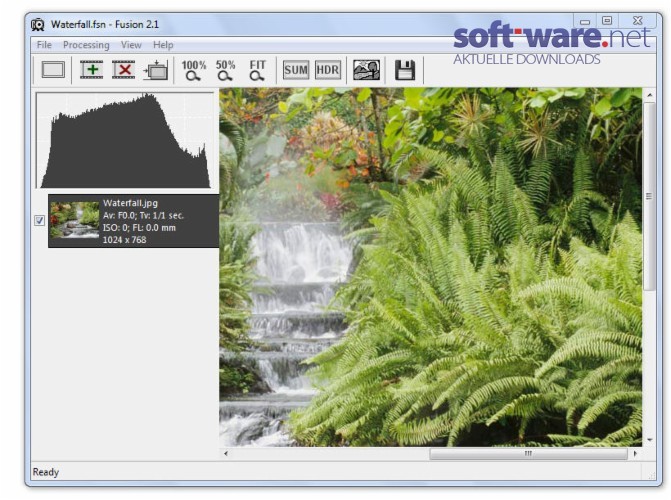Viewport: 671px width, 500px height.
Task: Add an image with the green plus icon
Action: (x=92, y=70)
